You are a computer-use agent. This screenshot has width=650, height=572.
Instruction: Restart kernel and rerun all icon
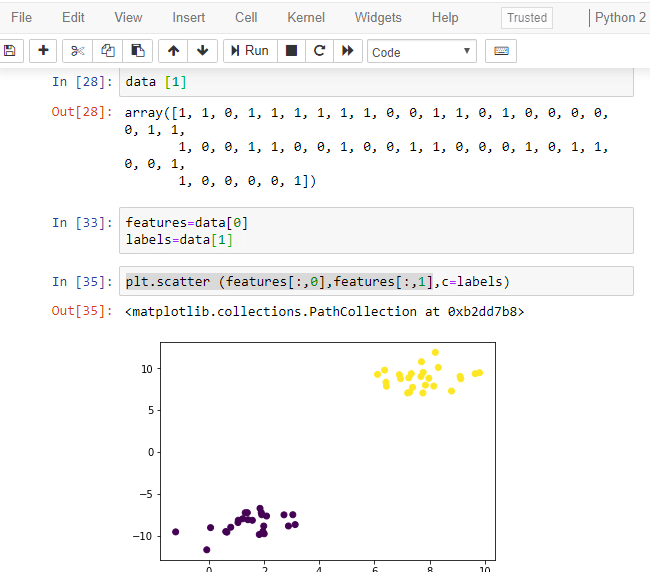click(x=347, y=51)
